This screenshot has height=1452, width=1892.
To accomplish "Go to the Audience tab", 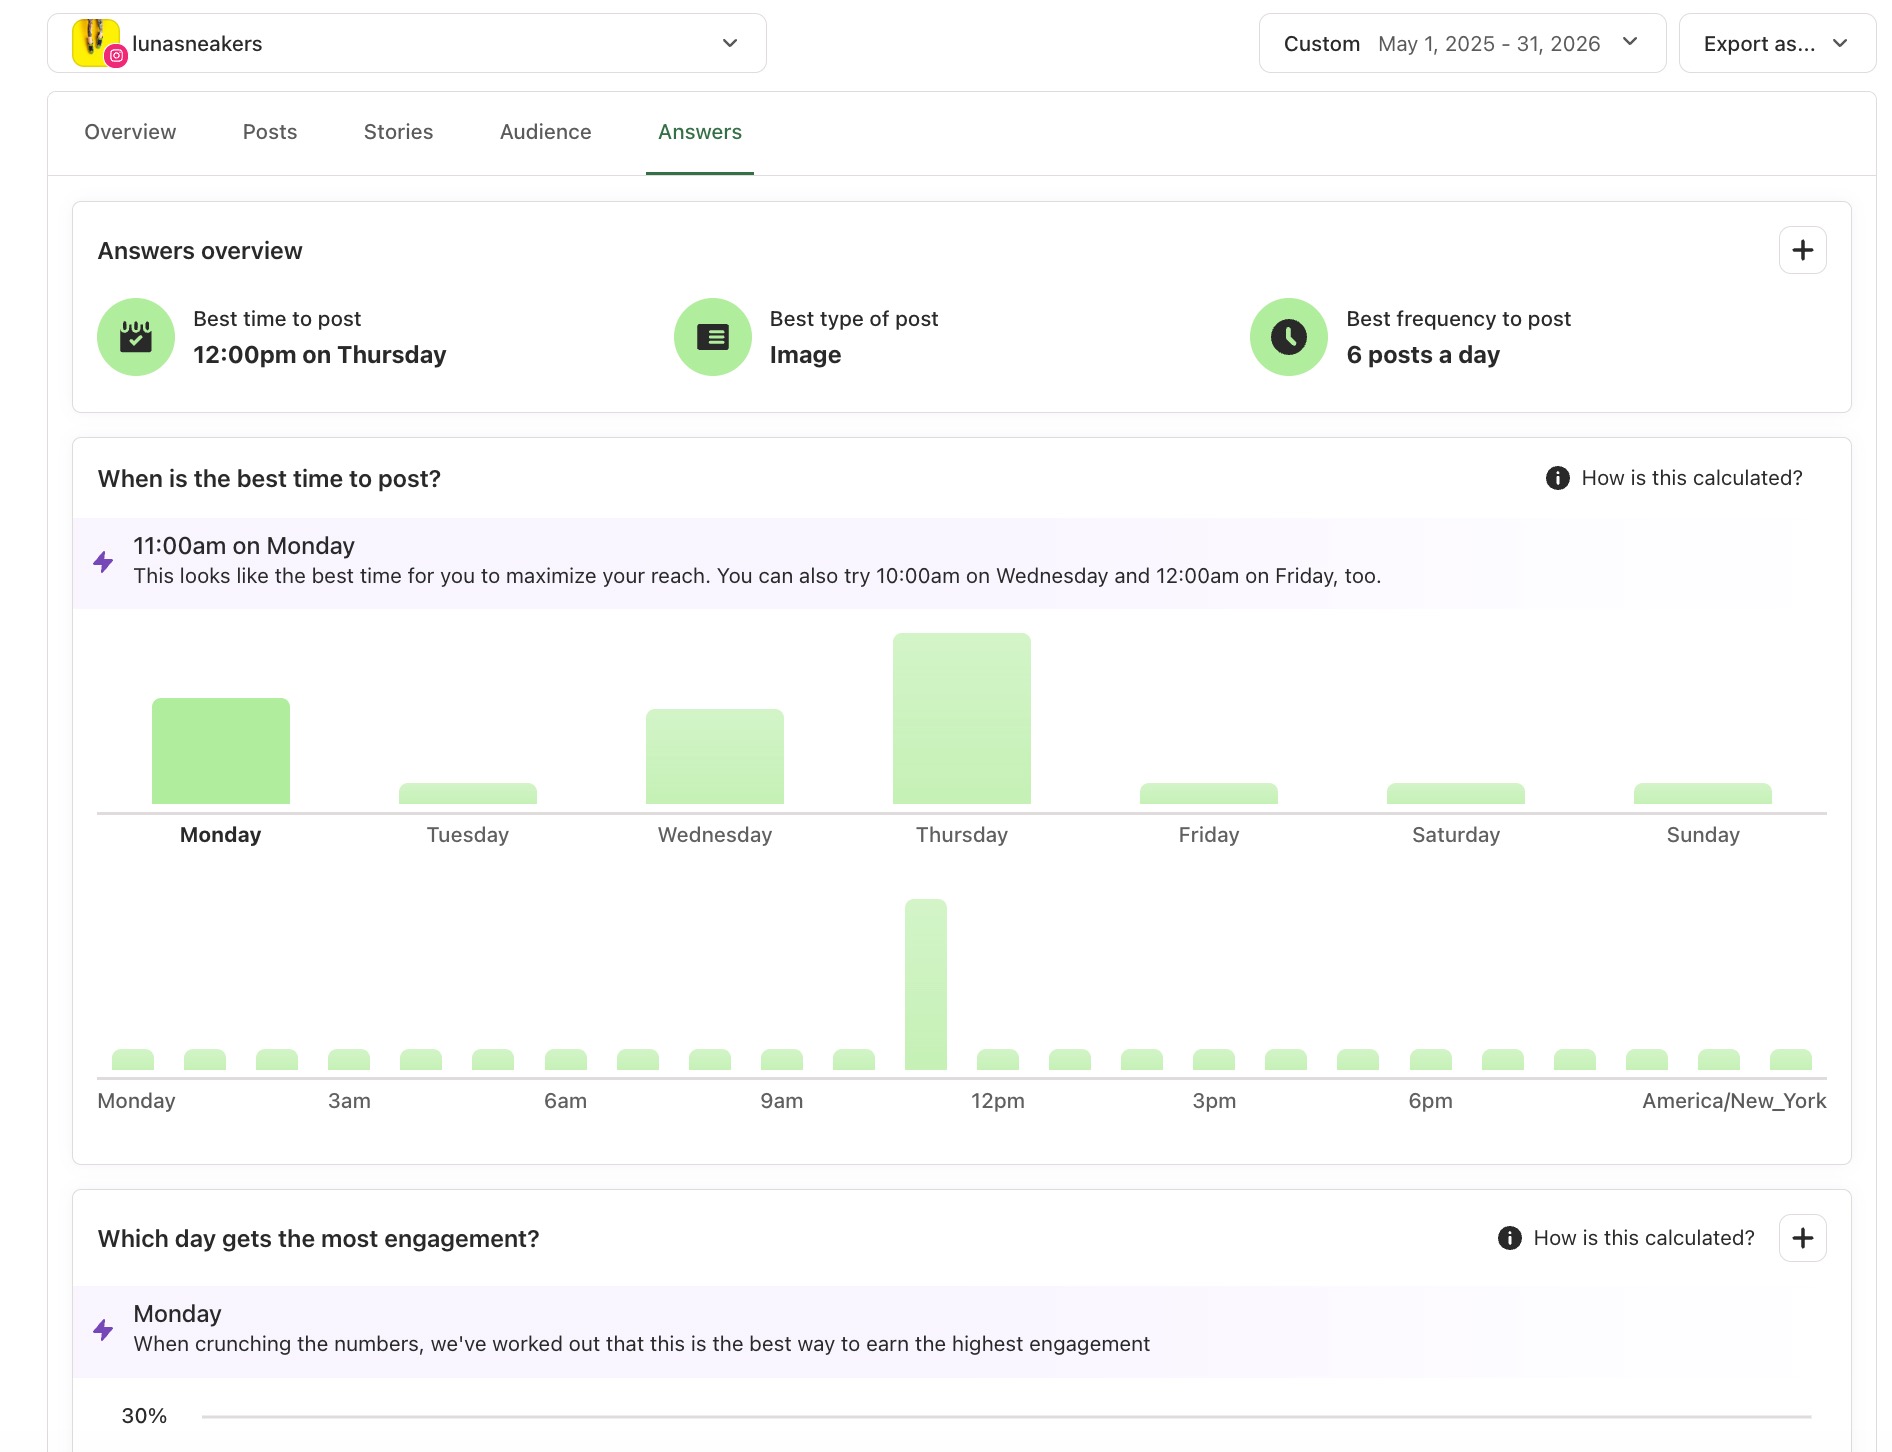I will (x=546, y=132).
